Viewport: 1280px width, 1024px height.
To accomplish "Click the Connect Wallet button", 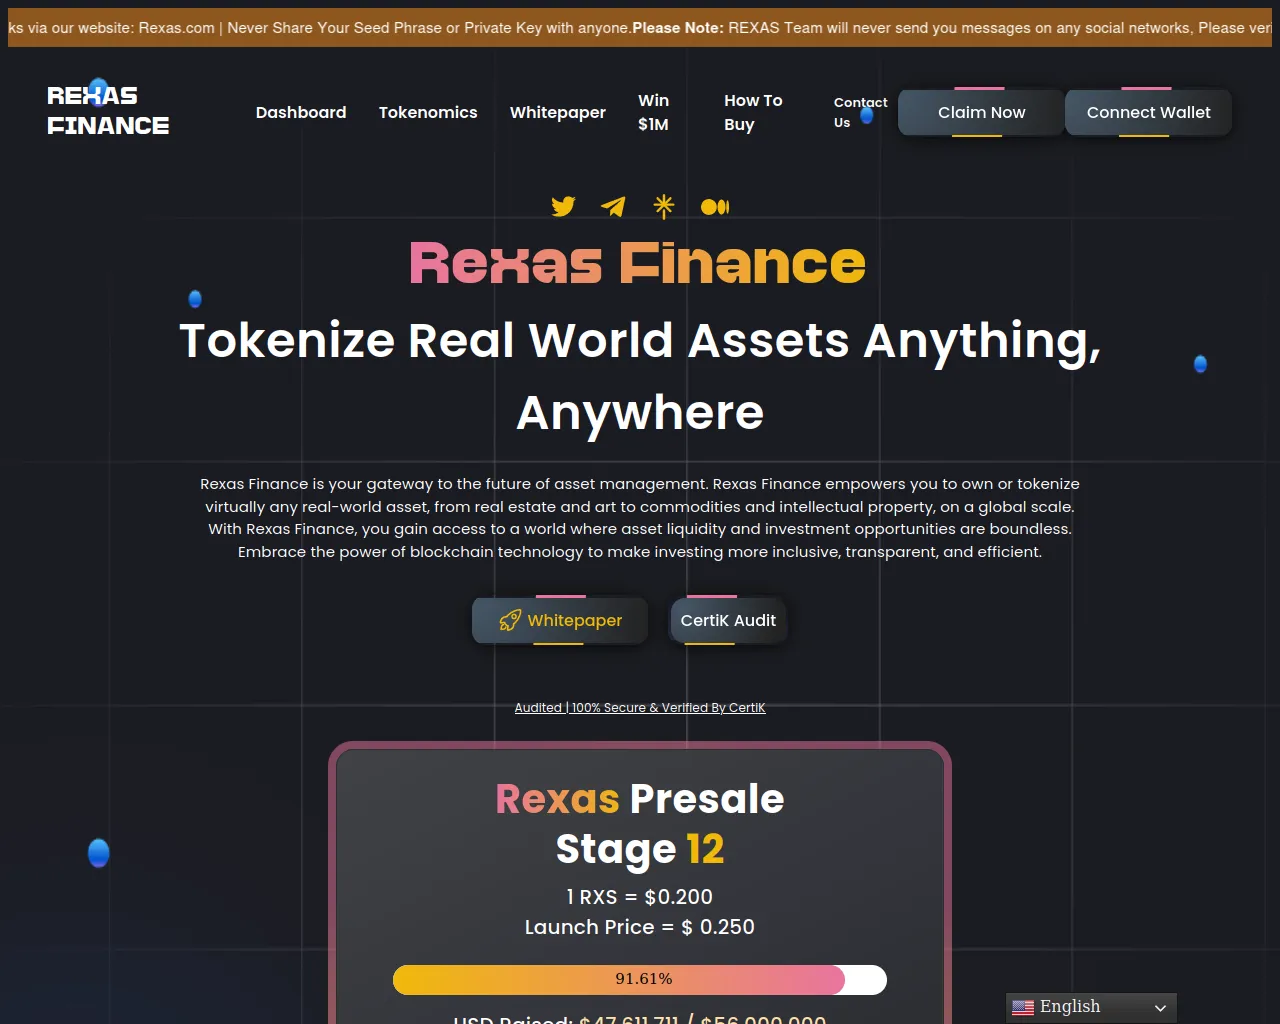I will pos(1148,112).
